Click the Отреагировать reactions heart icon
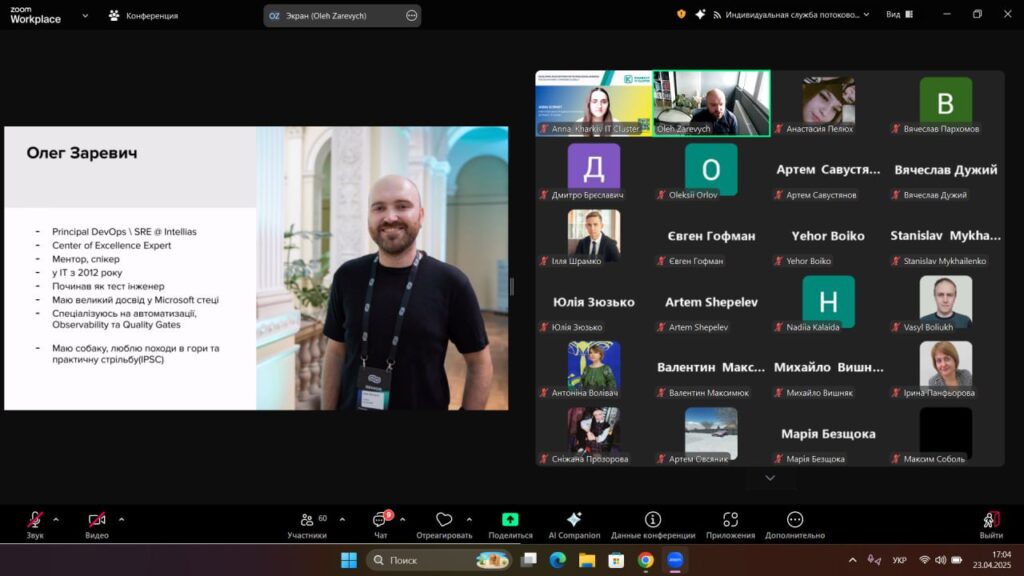This screenshot has width=1024, height=576. 445,520
